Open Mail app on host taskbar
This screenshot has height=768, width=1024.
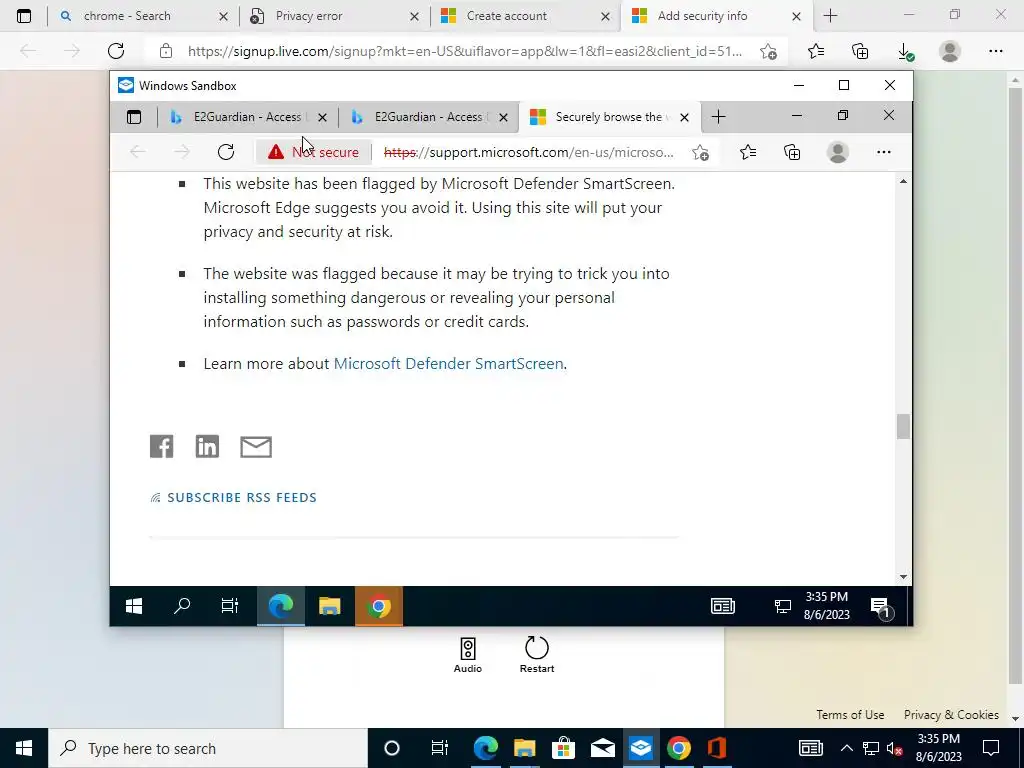(602, 748)
